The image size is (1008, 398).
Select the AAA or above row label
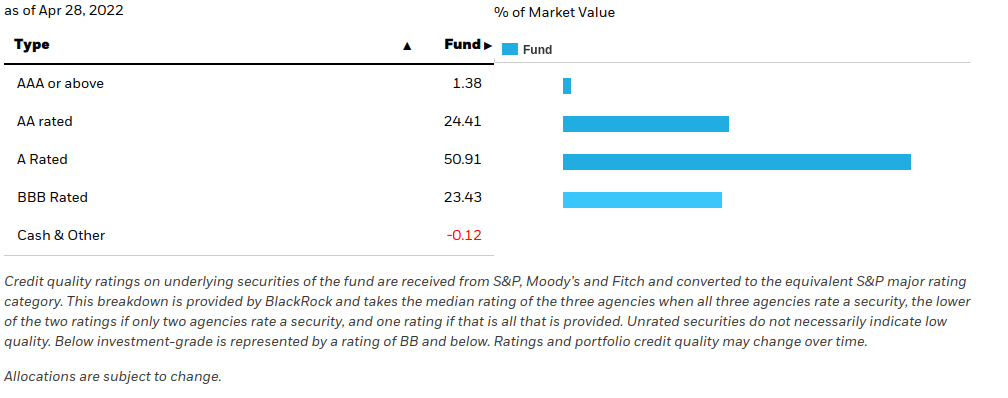(x=60, y=84)
